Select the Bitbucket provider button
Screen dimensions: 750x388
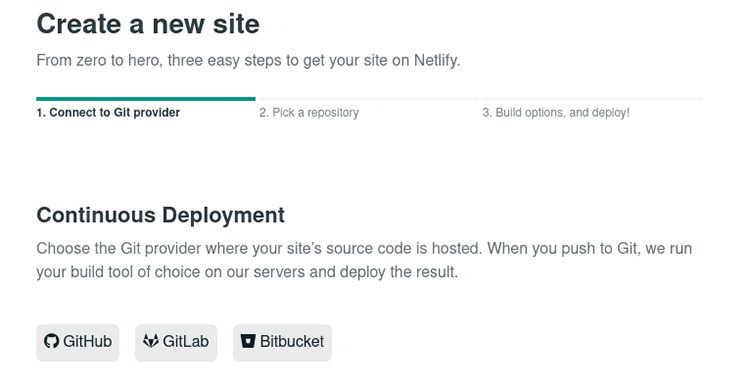[282, 343]
